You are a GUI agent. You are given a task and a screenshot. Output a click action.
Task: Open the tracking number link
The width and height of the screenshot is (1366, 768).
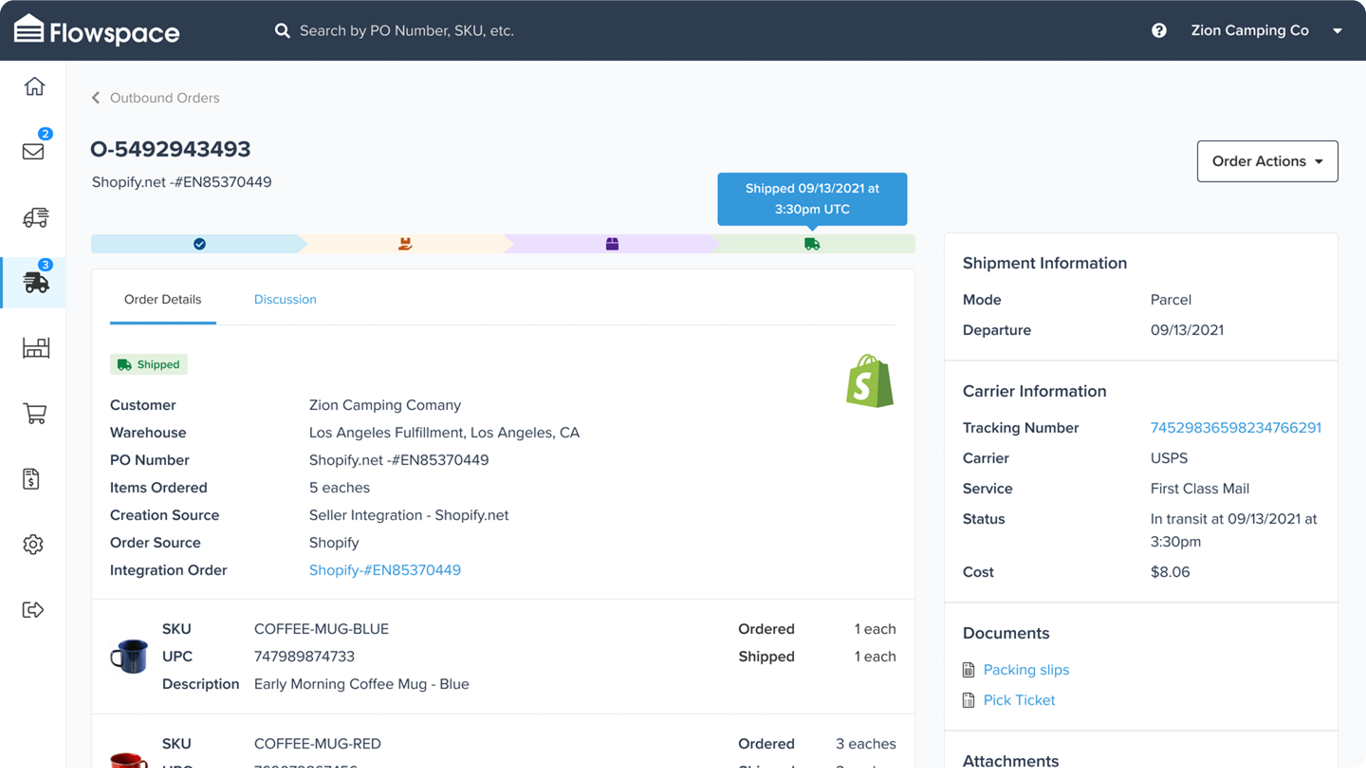[x=1236, y=428]
